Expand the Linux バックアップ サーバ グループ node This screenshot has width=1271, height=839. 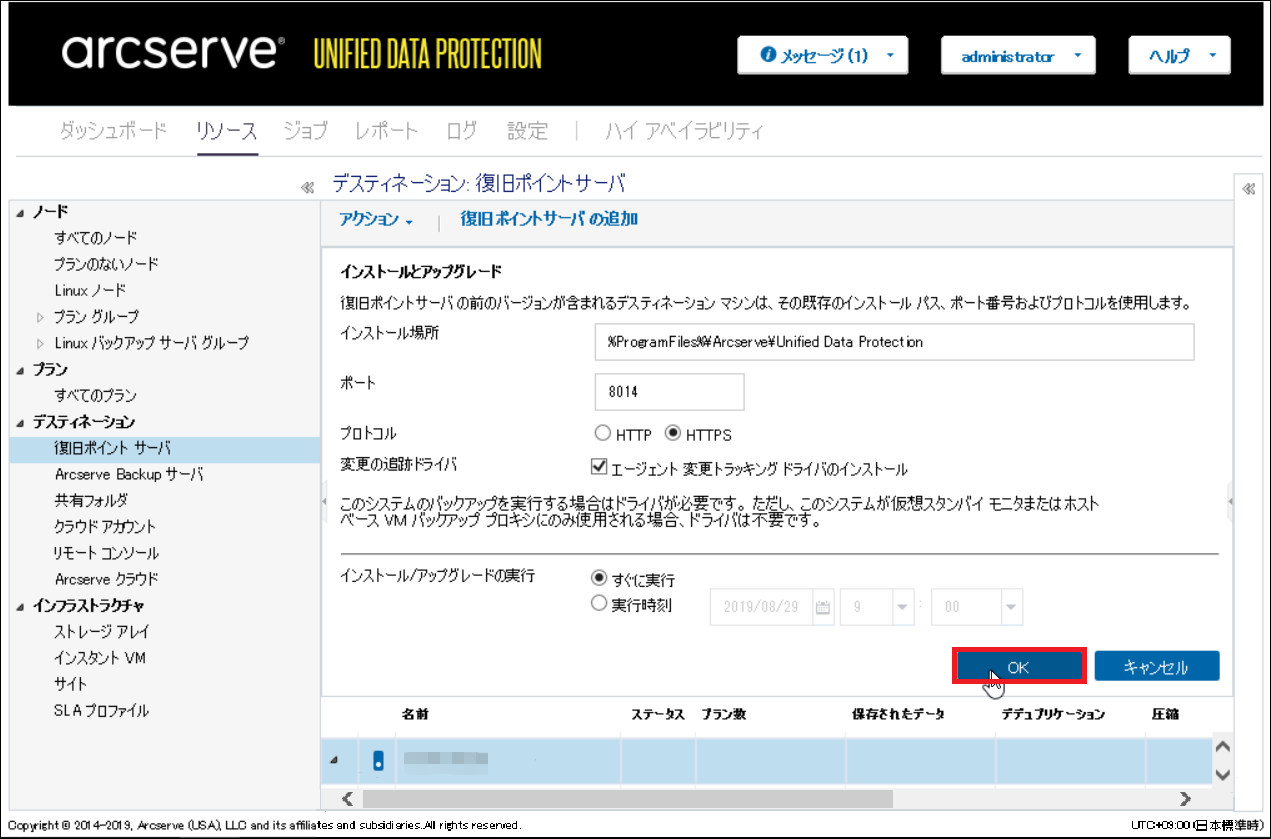[41, 343]
